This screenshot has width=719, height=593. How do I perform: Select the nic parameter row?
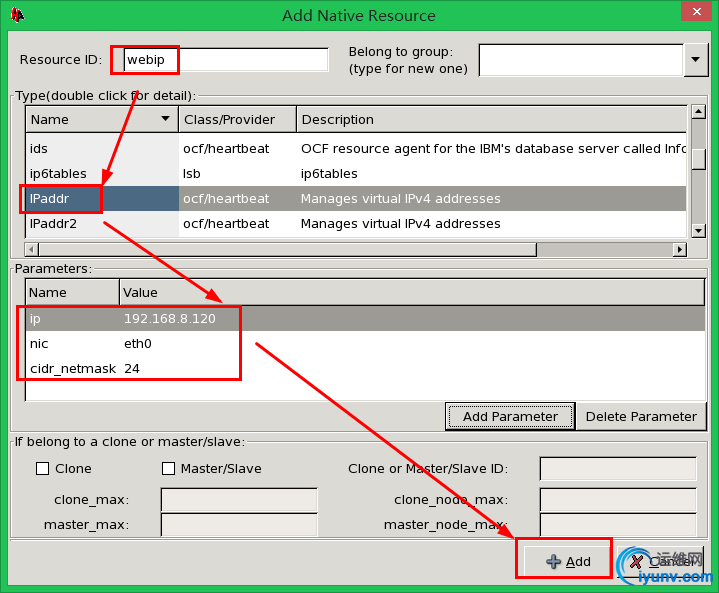(365, 344)
